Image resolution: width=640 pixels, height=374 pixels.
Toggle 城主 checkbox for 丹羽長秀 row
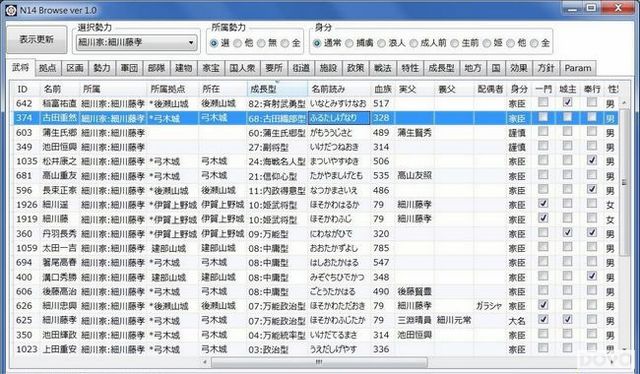pos(567,233)
